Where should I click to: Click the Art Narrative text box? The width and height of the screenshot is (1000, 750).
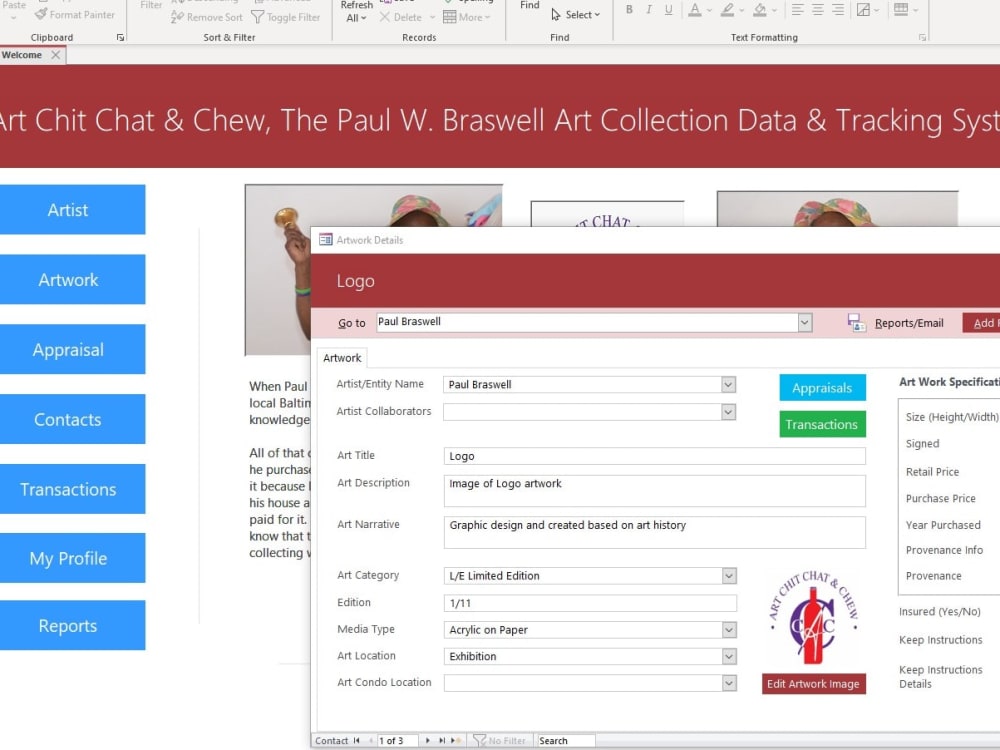coord(654,533)
